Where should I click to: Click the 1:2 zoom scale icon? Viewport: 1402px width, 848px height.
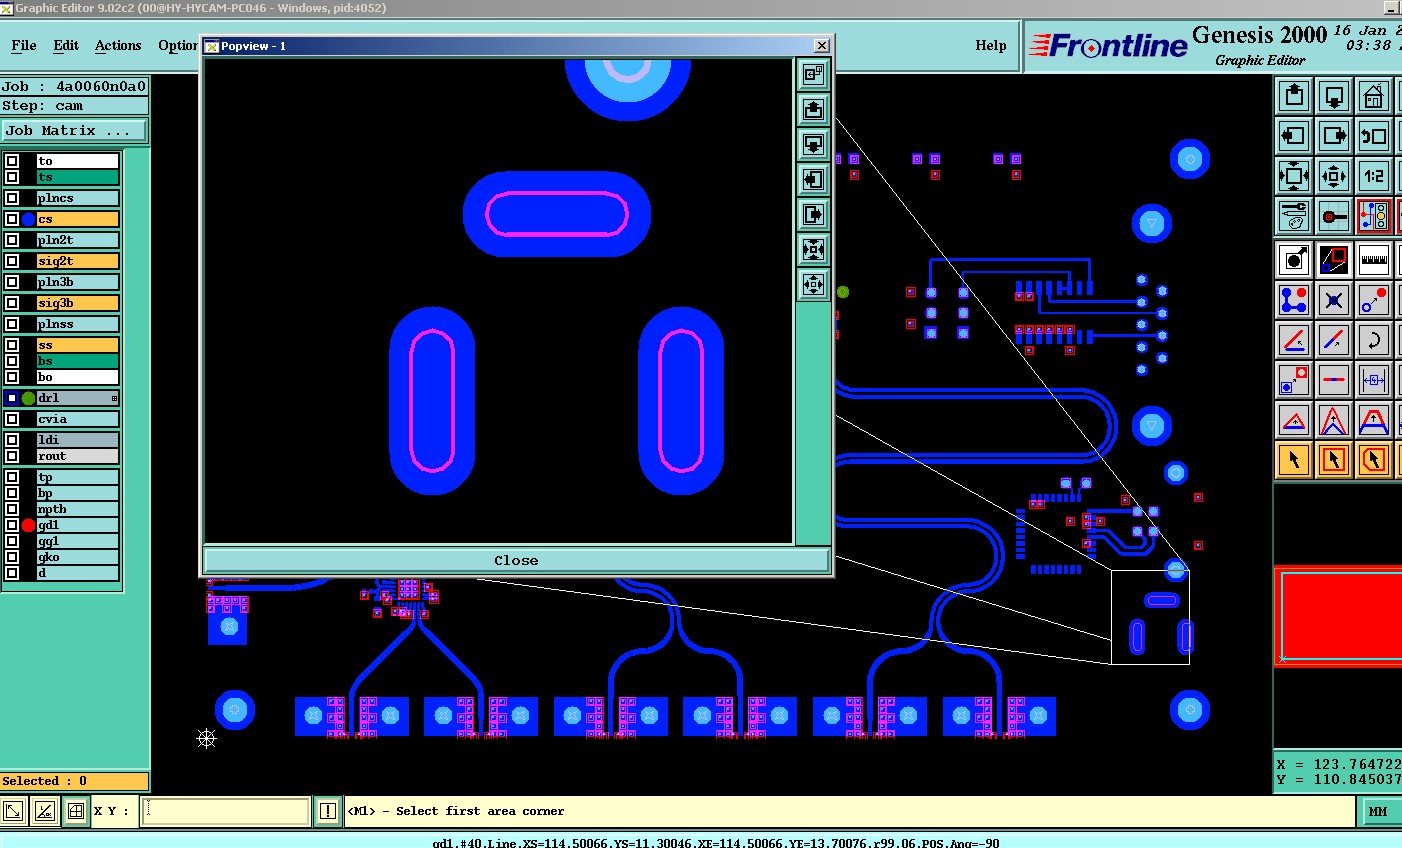pyautogui.click(x=1374, y=176)
